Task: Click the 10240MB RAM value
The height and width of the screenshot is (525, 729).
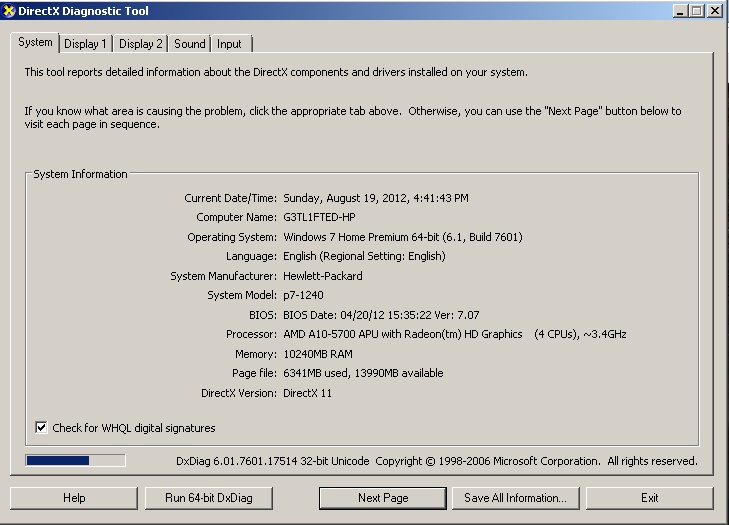Action: pos(318,354)
